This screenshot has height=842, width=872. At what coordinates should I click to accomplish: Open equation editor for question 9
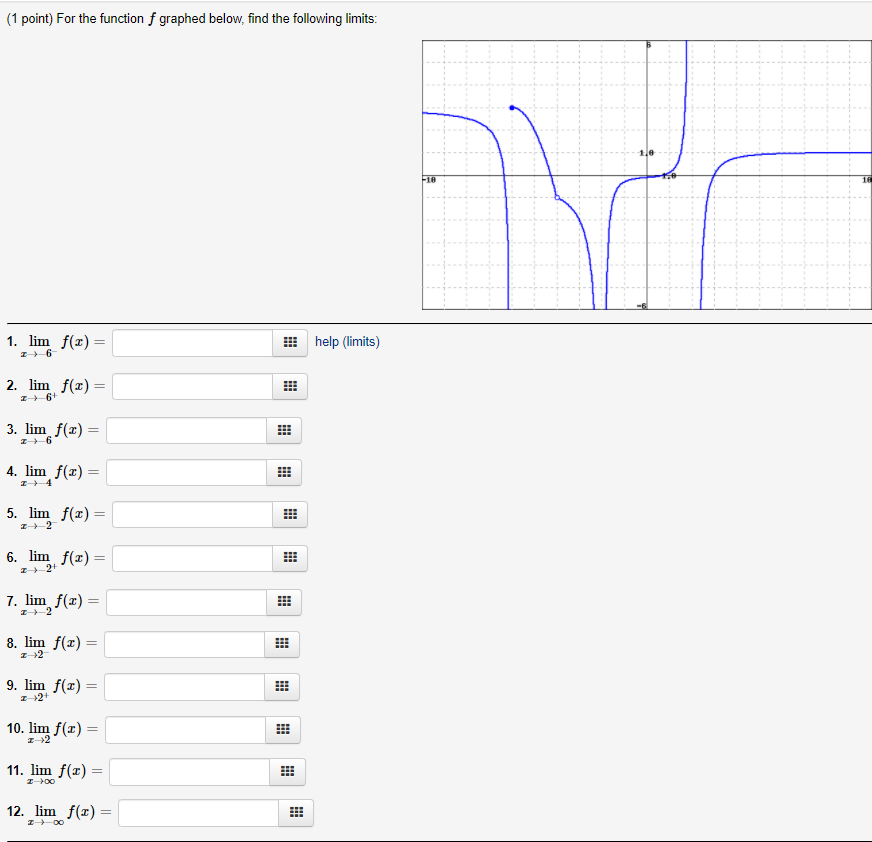(x=282, y=687)
